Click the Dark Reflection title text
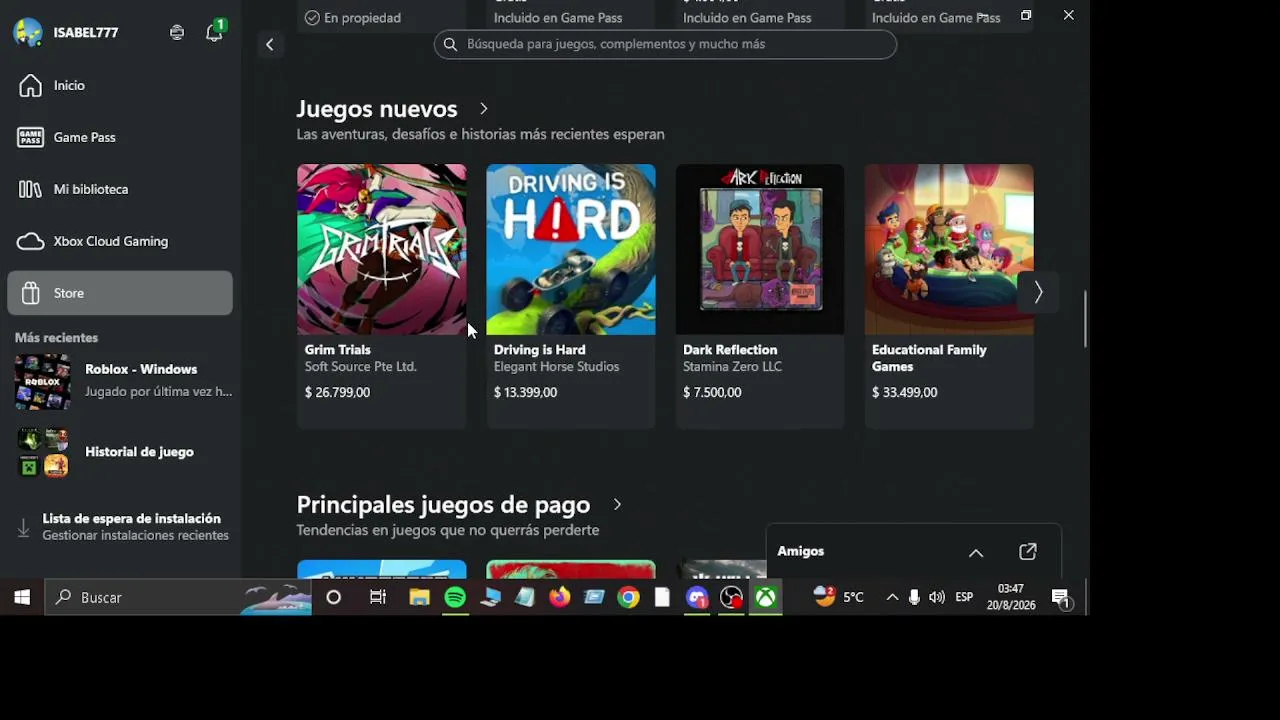The height and width of the screenshot is (720, 1280). (x=730, y=350)
